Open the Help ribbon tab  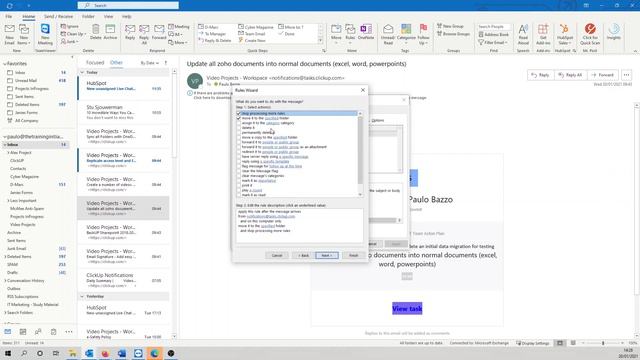pyautogui.click(x=127, y=16)
